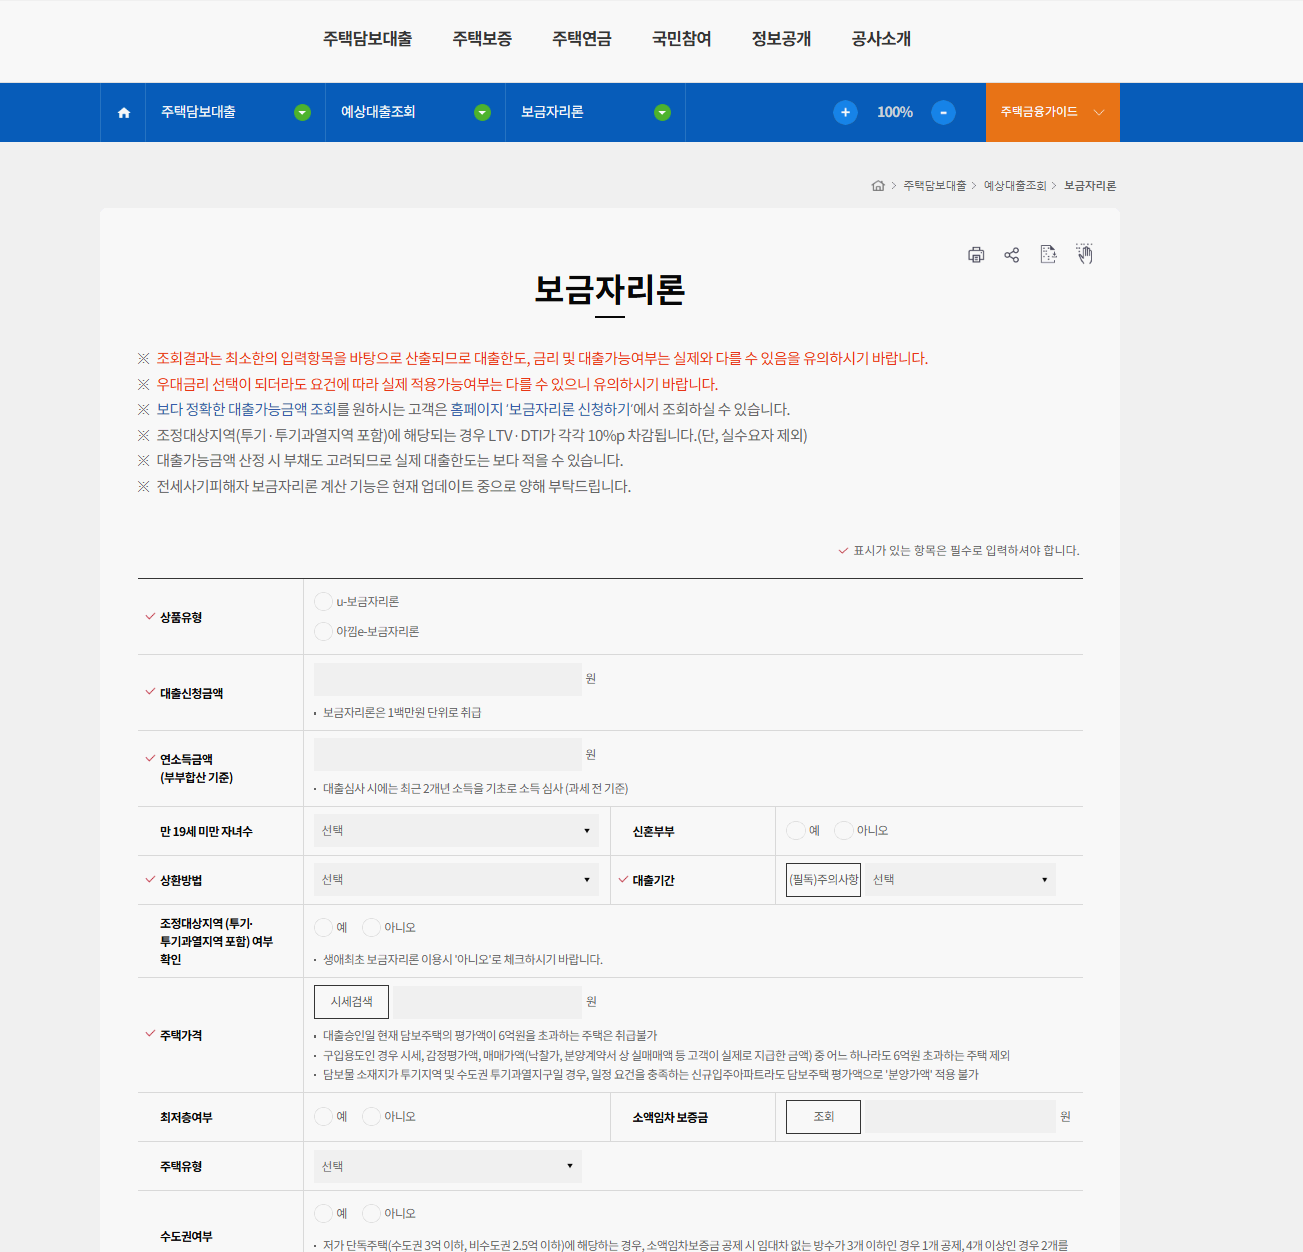Click the home icon in the breadcrumb trail

pos(878,185)
